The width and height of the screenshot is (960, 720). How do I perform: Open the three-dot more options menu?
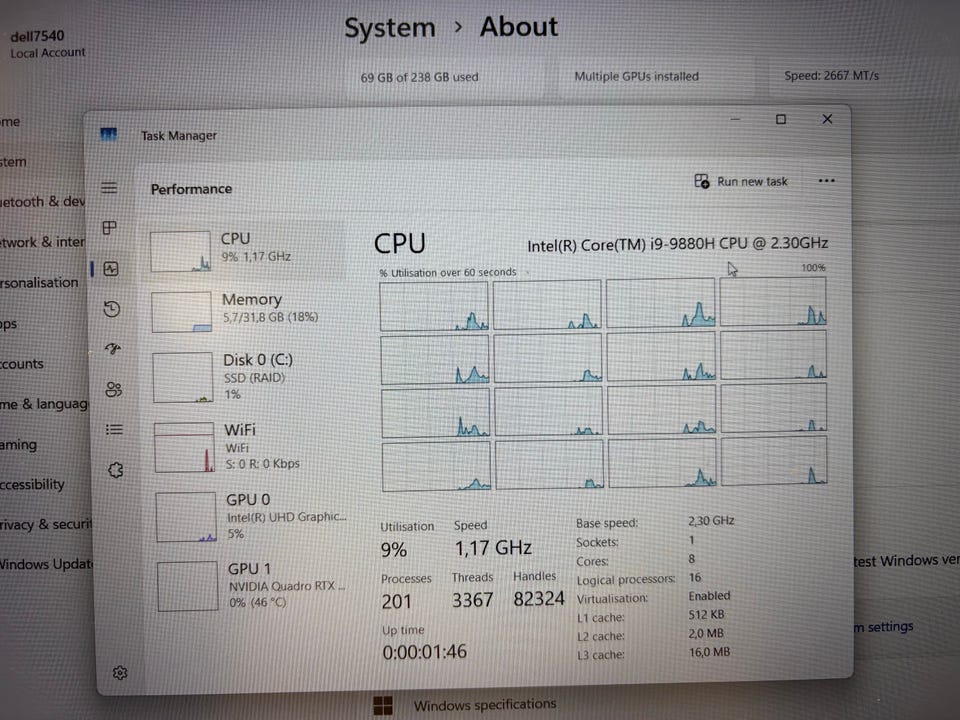[x=826, y=181]
